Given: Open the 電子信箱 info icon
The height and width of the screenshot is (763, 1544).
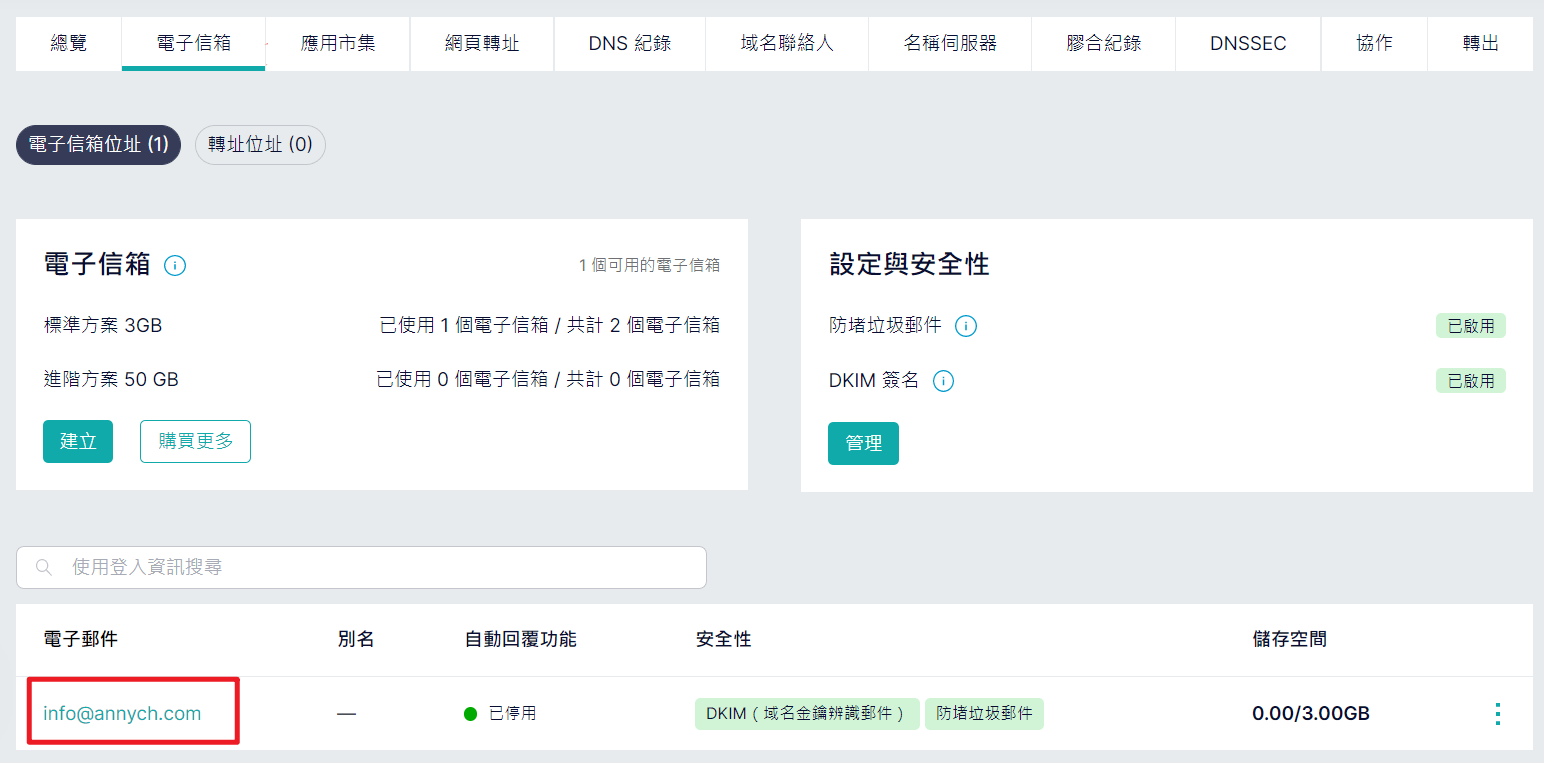Looking at the screenshot, I should click(175, 266).
